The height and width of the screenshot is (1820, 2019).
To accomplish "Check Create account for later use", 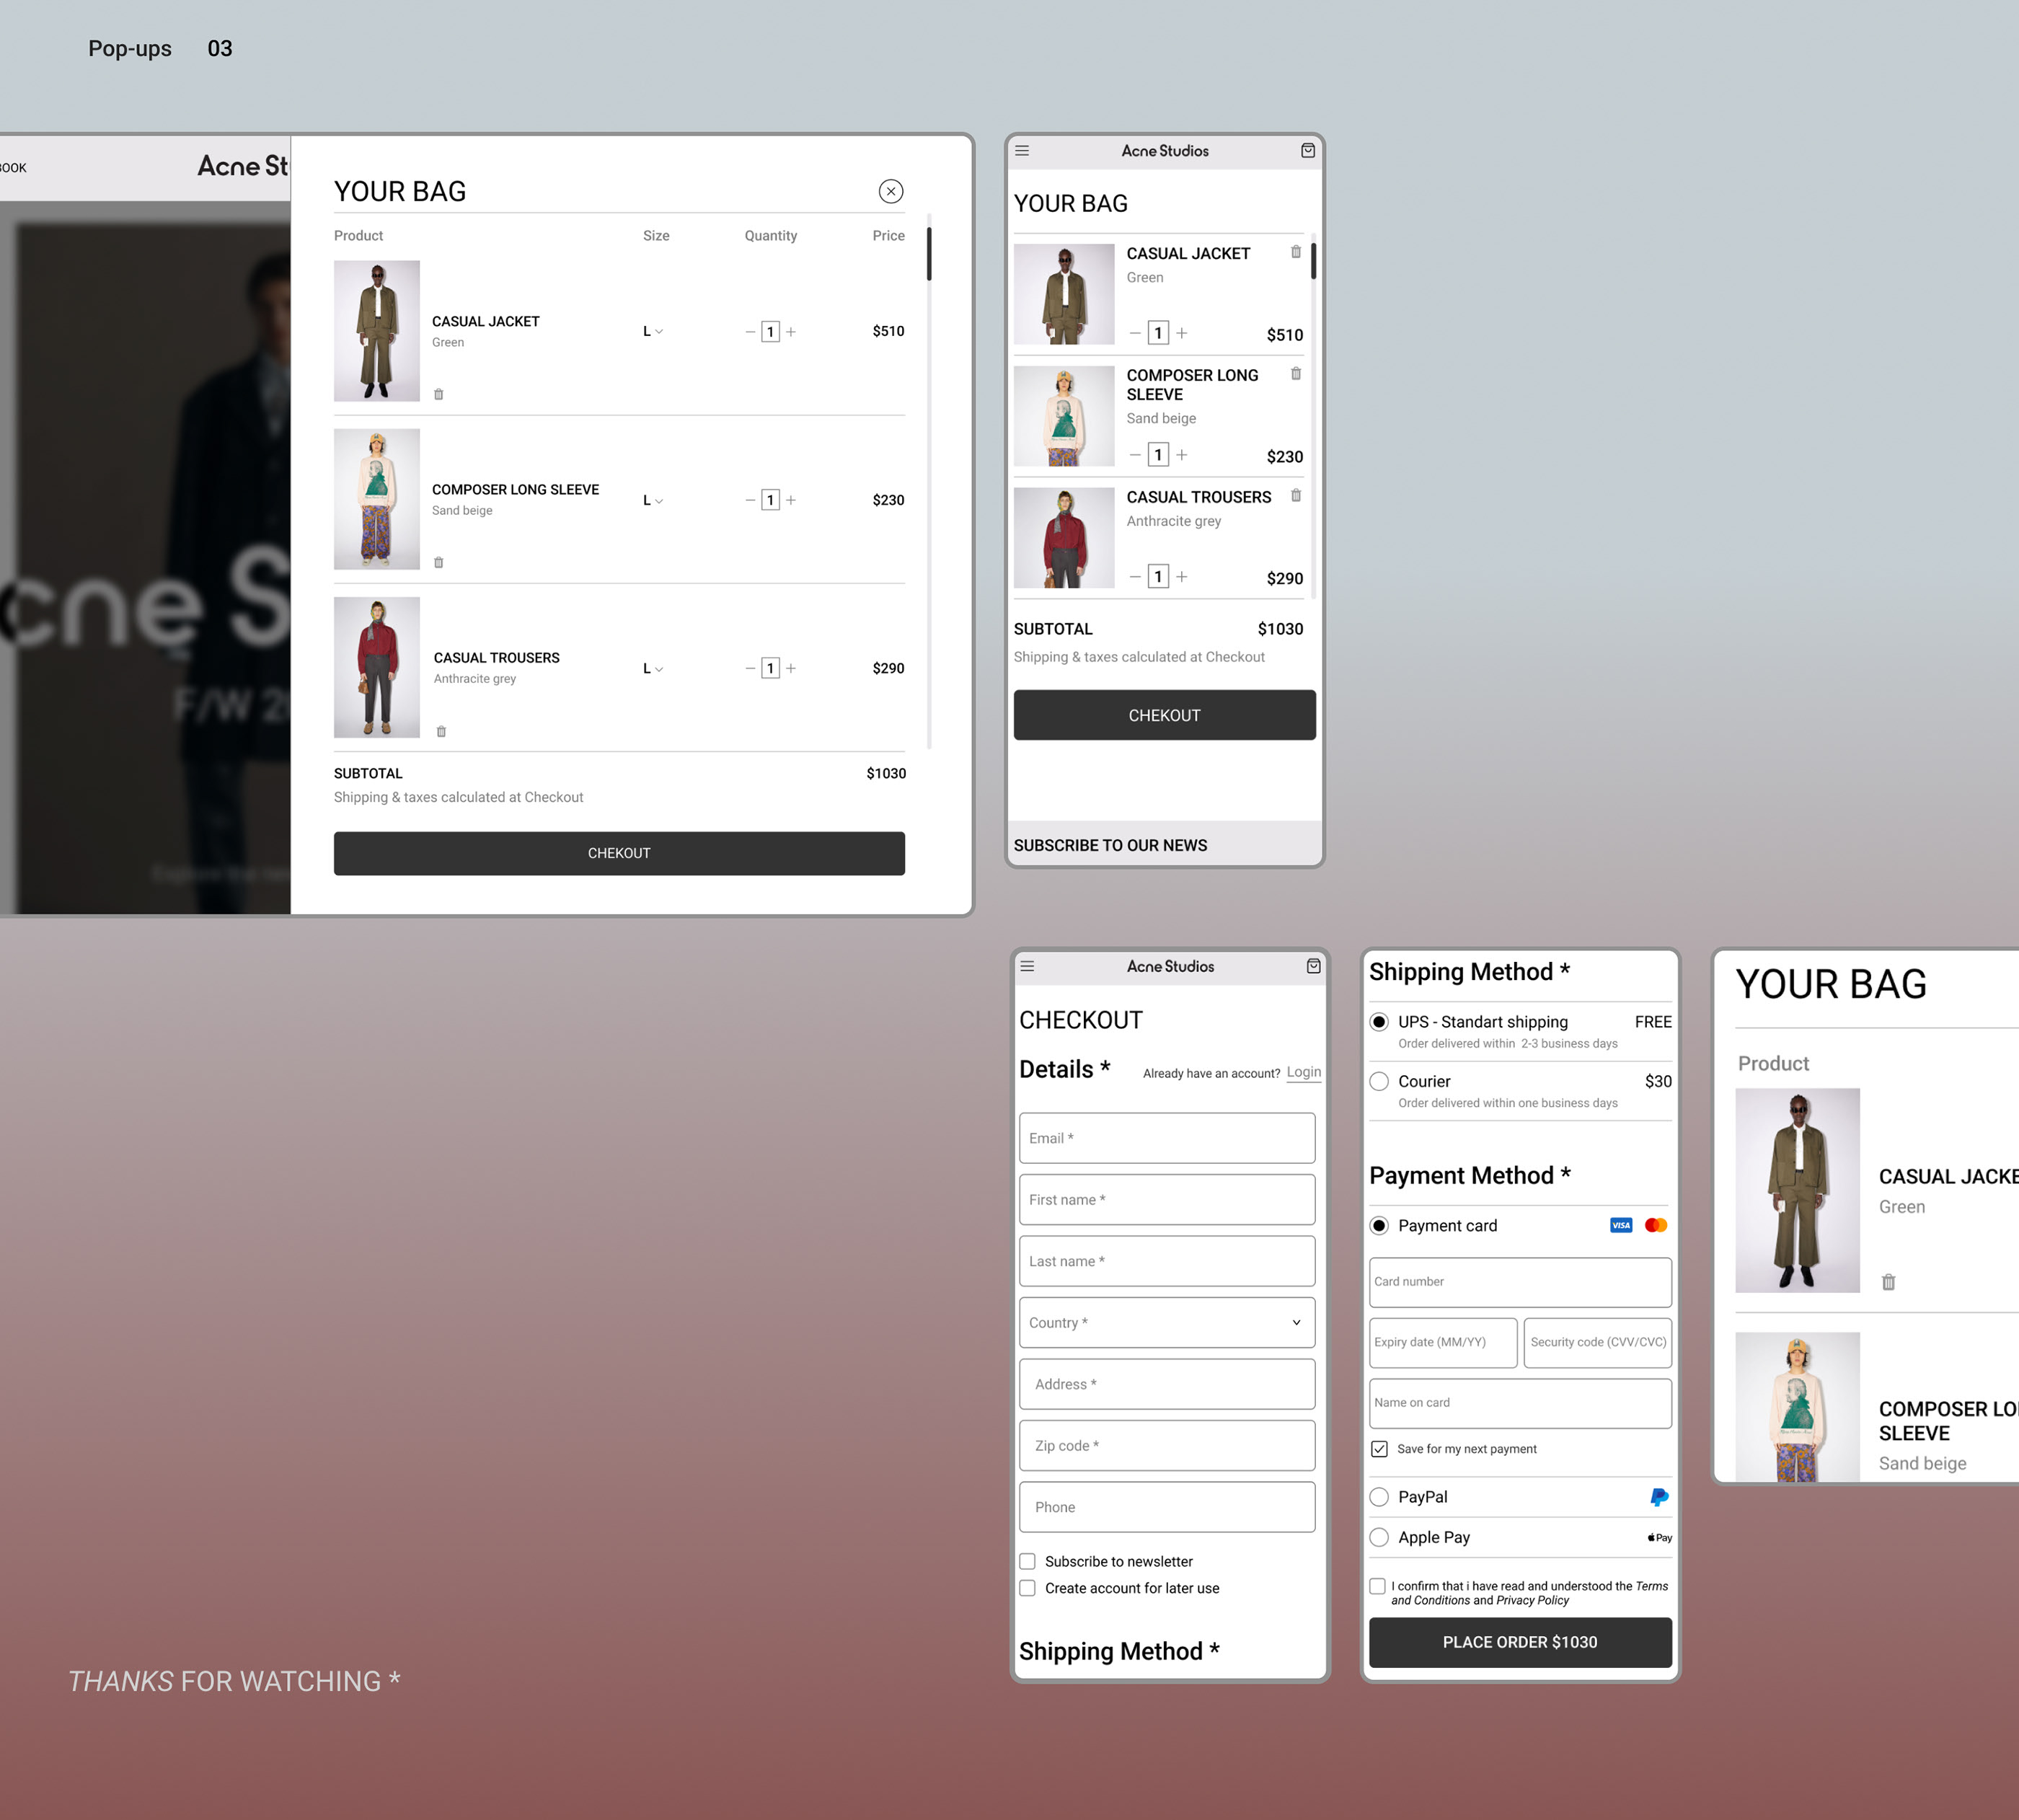I will (1027, 1588).
